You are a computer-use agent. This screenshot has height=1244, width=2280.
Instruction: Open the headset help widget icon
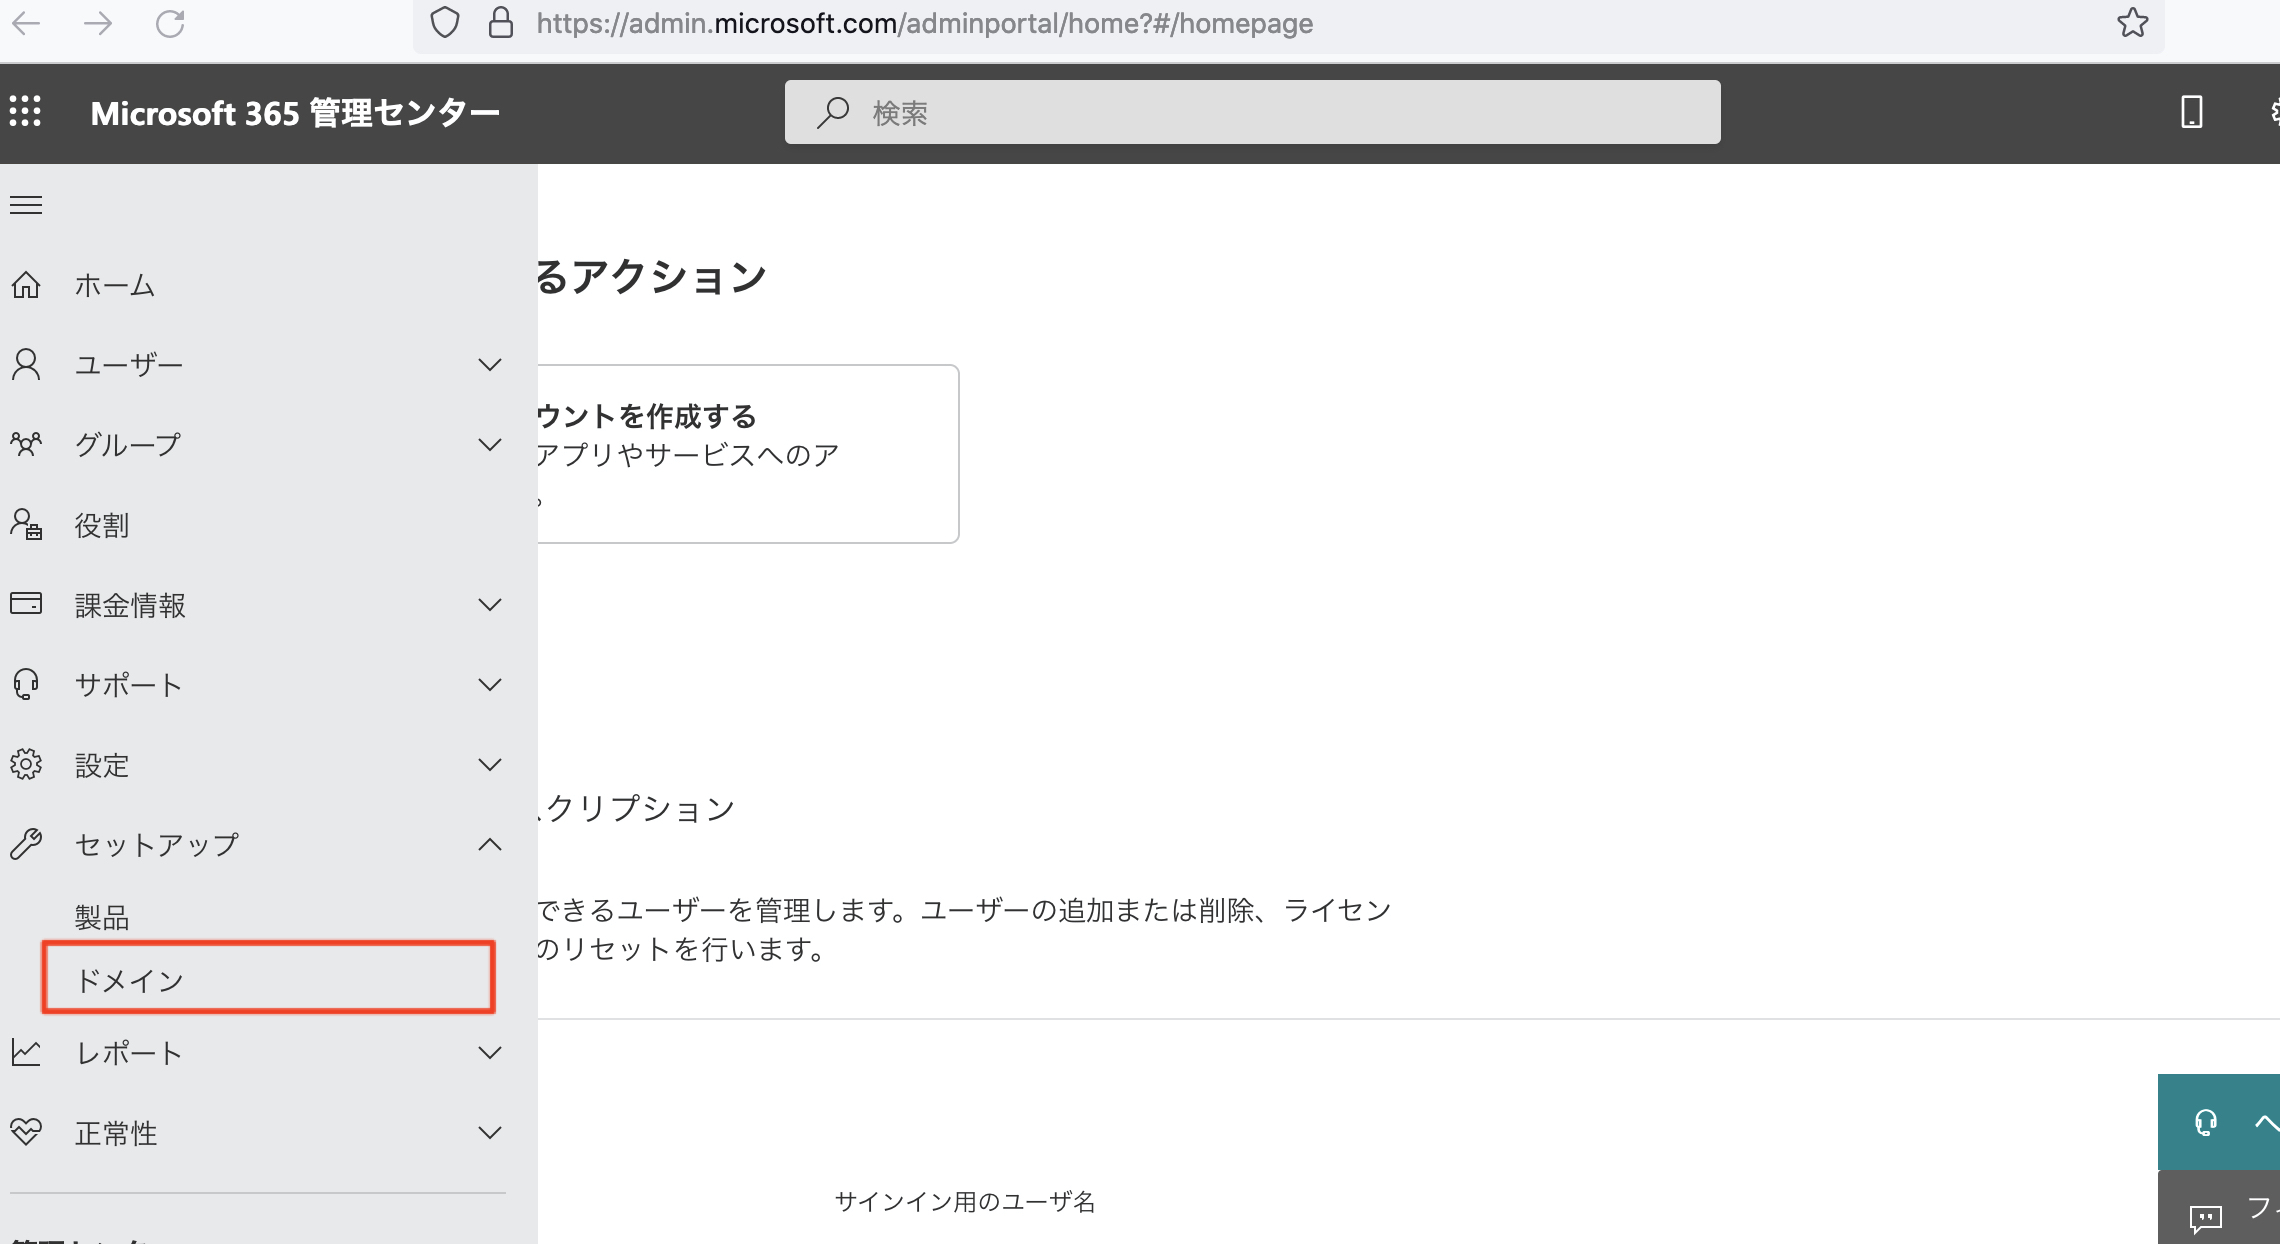pos(2205,1122)
